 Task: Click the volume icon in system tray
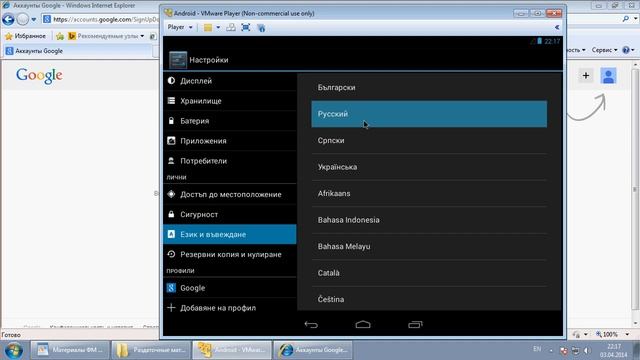click(x=587, y=350)
